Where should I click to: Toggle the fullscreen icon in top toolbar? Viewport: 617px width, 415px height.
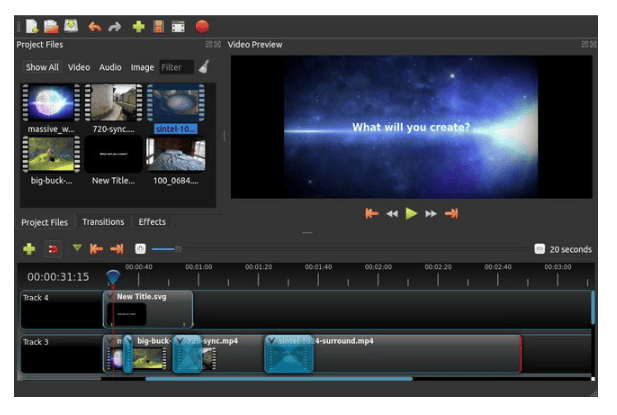(x=178, y=27)
